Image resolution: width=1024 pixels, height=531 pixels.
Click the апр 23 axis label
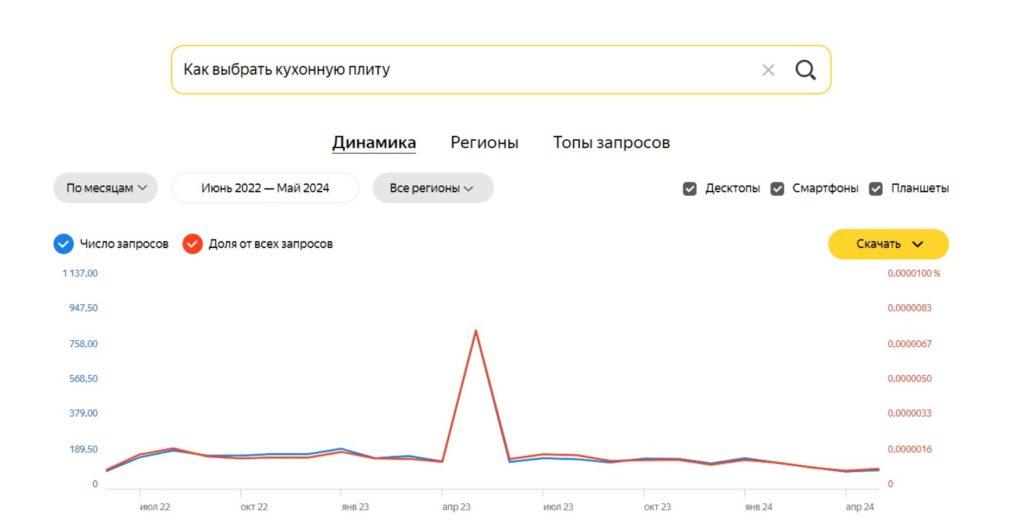[456, 507]
